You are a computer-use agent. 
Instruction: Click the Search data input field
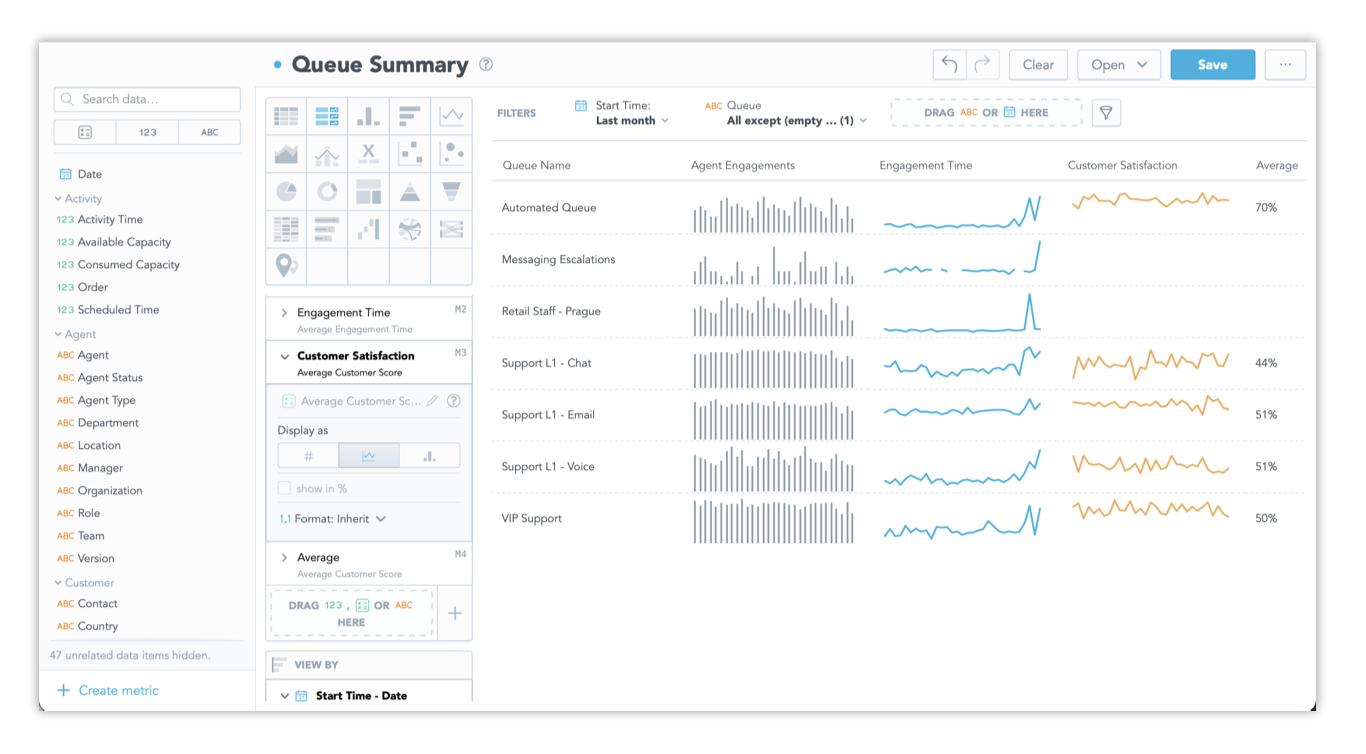coord(147,99)
